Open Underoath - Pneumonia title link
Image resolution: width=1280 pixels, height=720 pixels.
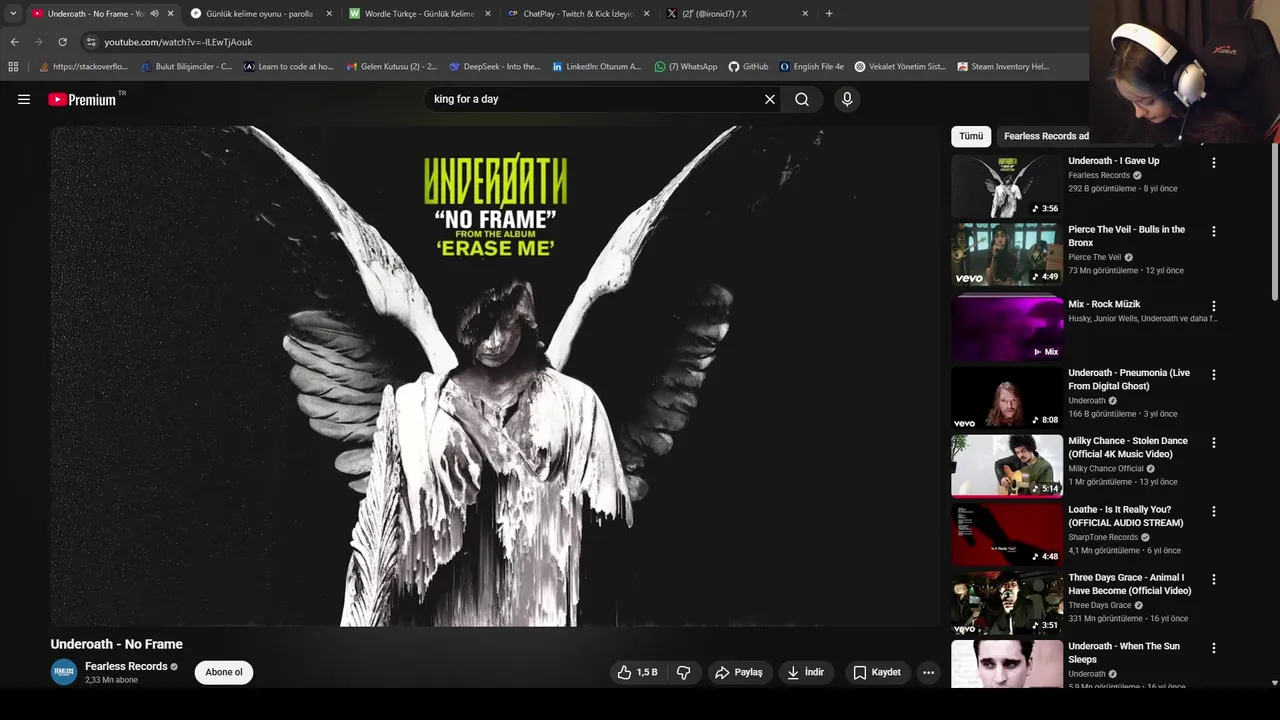click(1129, 379)
